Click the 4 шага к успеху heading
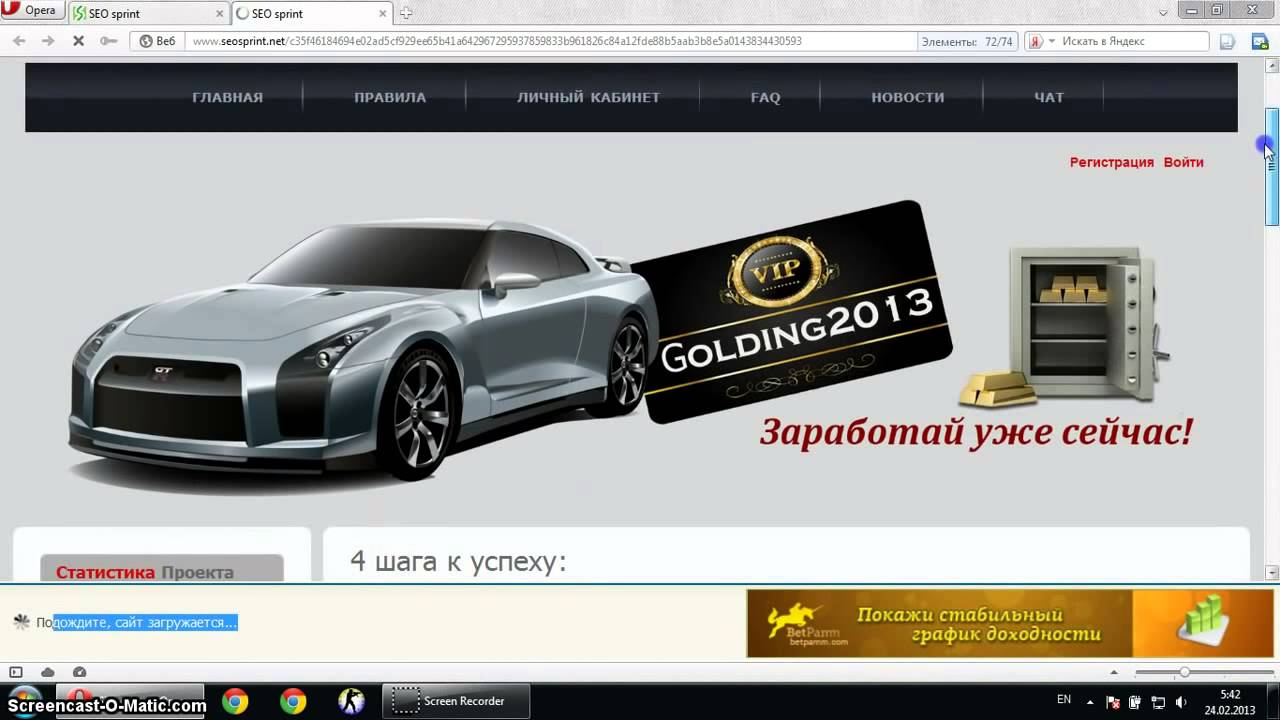The image size is (1280, 720). pyautogui.click(x=458, y=562)
